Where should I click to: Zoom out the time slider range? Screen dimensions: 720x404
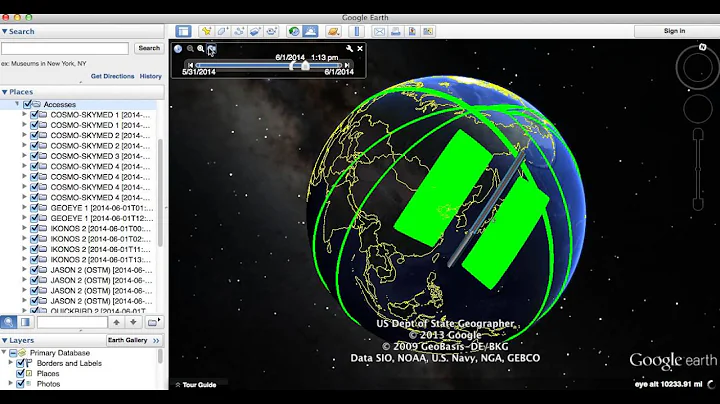click(x=190, y=48)
